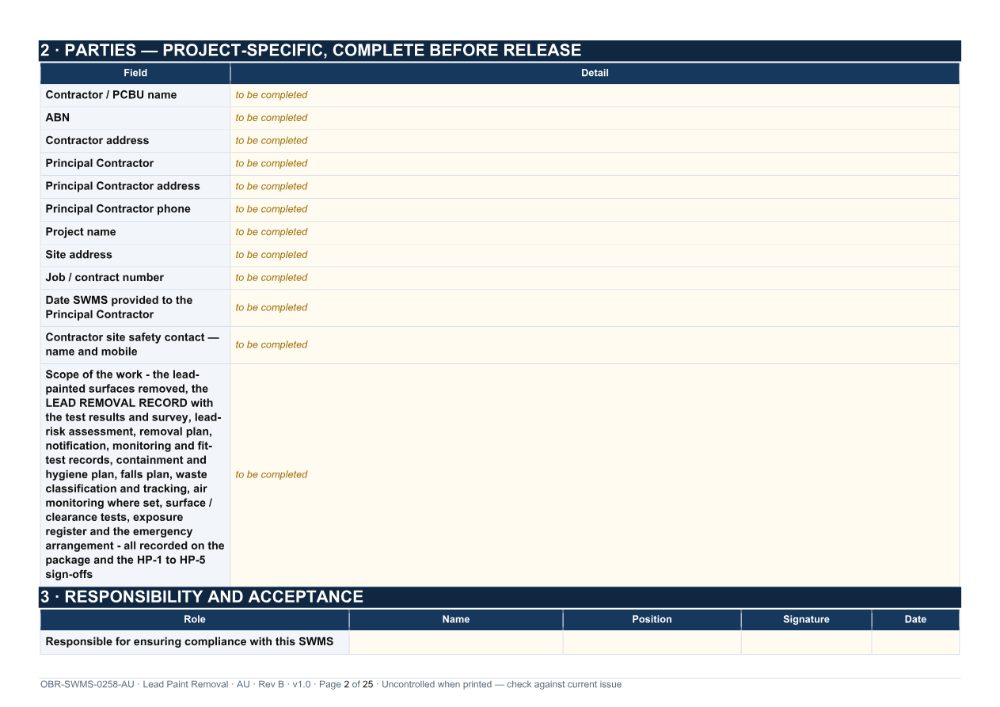Click the Principal Contractor phone detail cell
The height and width of the screenshot is (707, 1000).
tap(594, 210)
